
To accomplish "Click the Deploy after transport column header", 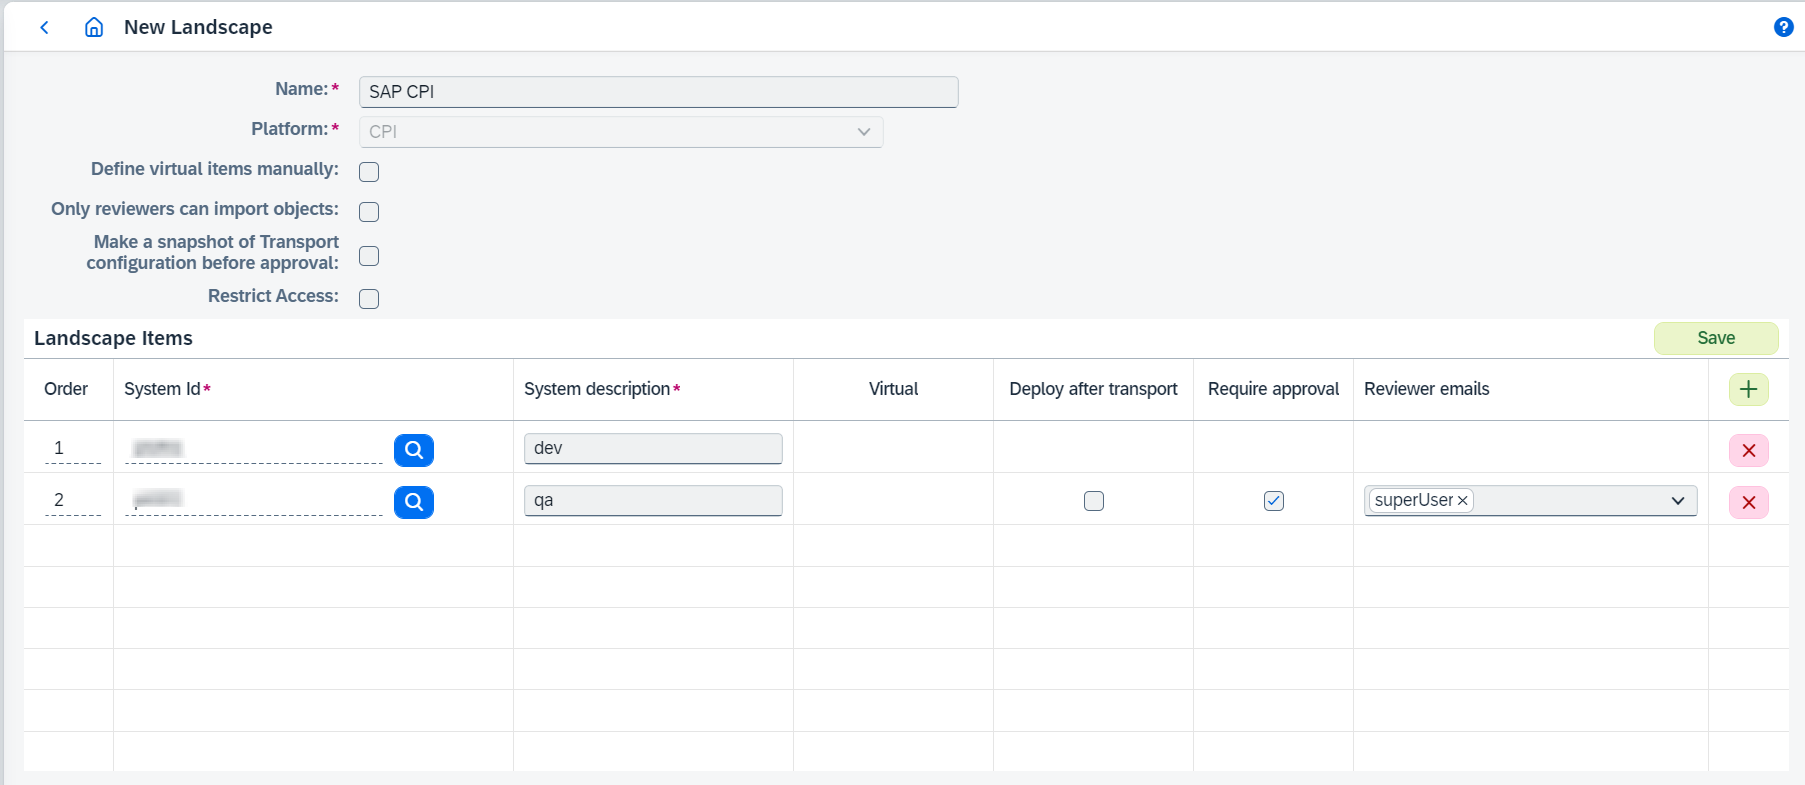I will [1093, 389].
